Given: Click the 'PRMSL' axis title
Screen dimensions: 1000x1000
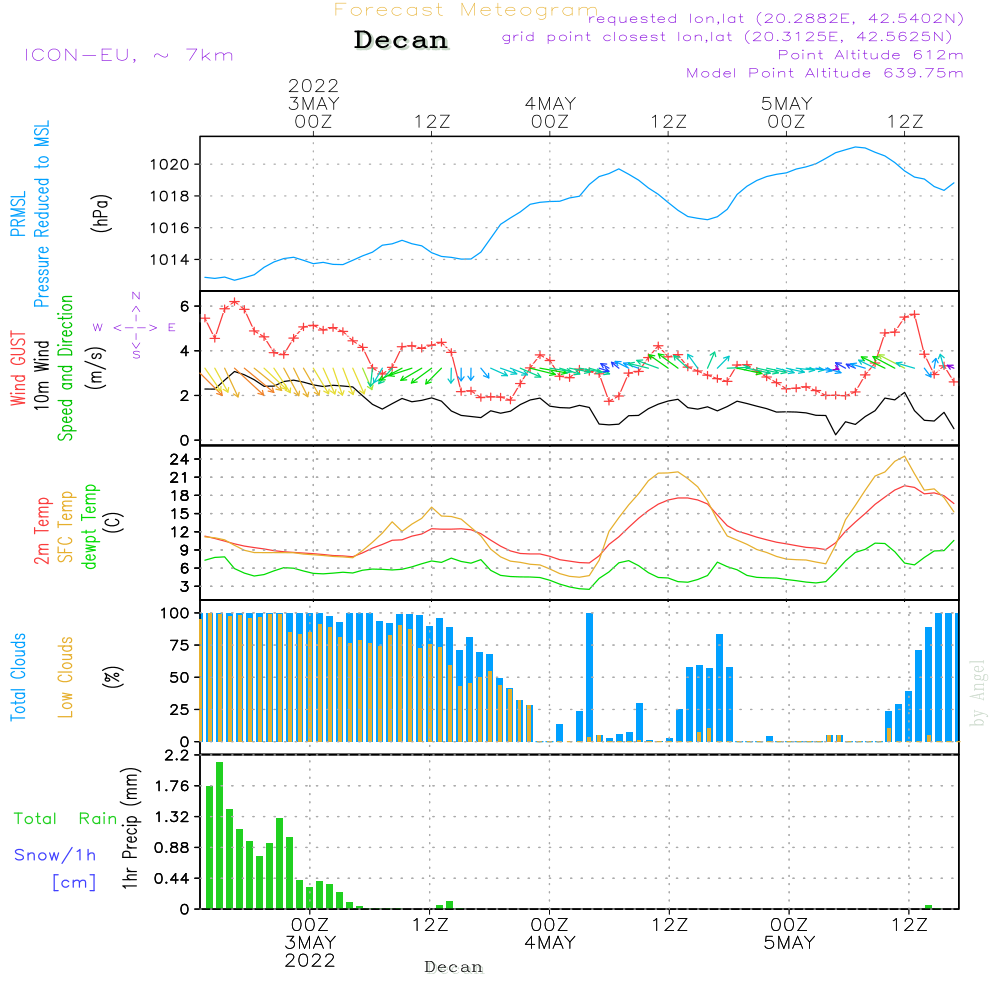Looking at the screenshot, I should (x=18, y=214).
